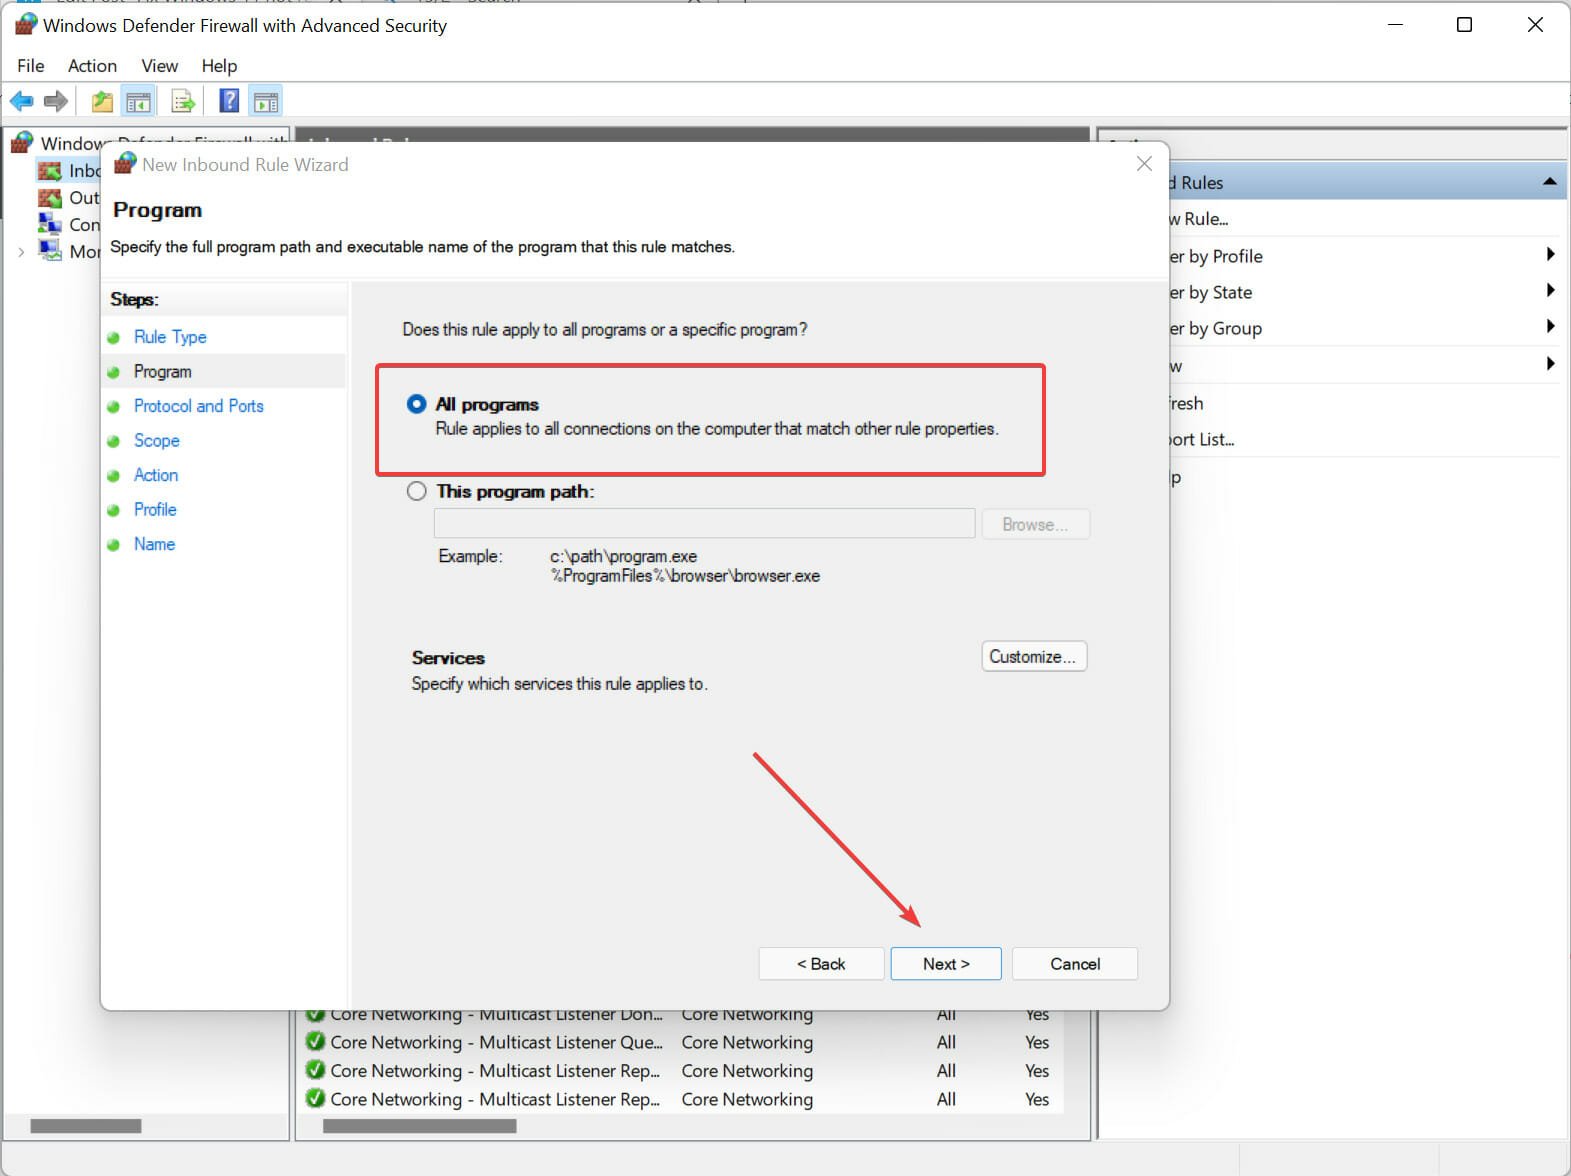Click Export List action in Actions pane
Screen dimensions: 1571x1176
coord(1201,439)
